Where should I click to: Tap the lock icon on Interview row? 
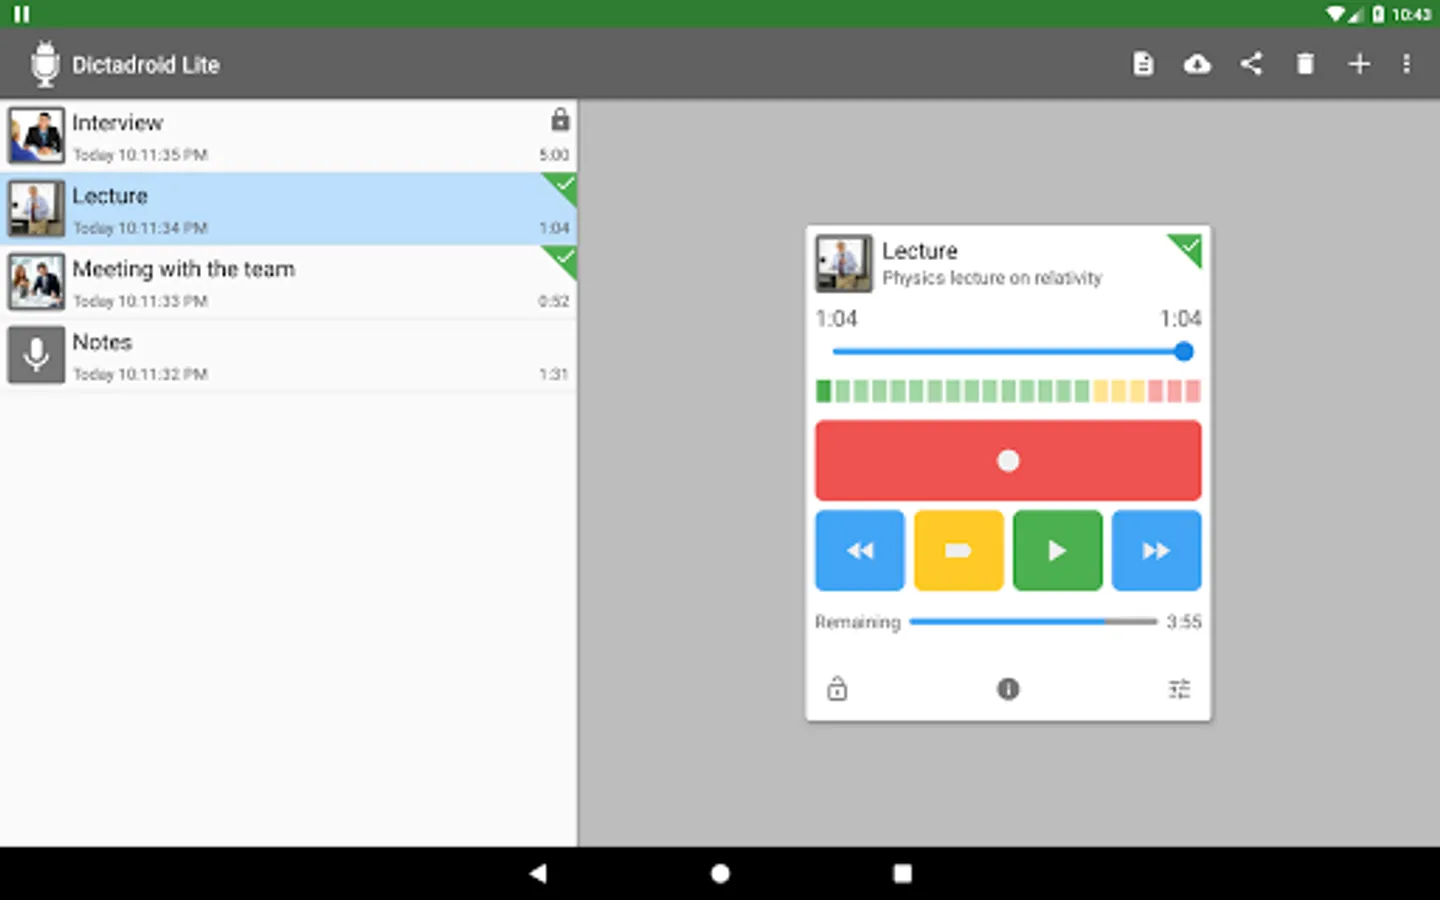pos(560,120)
